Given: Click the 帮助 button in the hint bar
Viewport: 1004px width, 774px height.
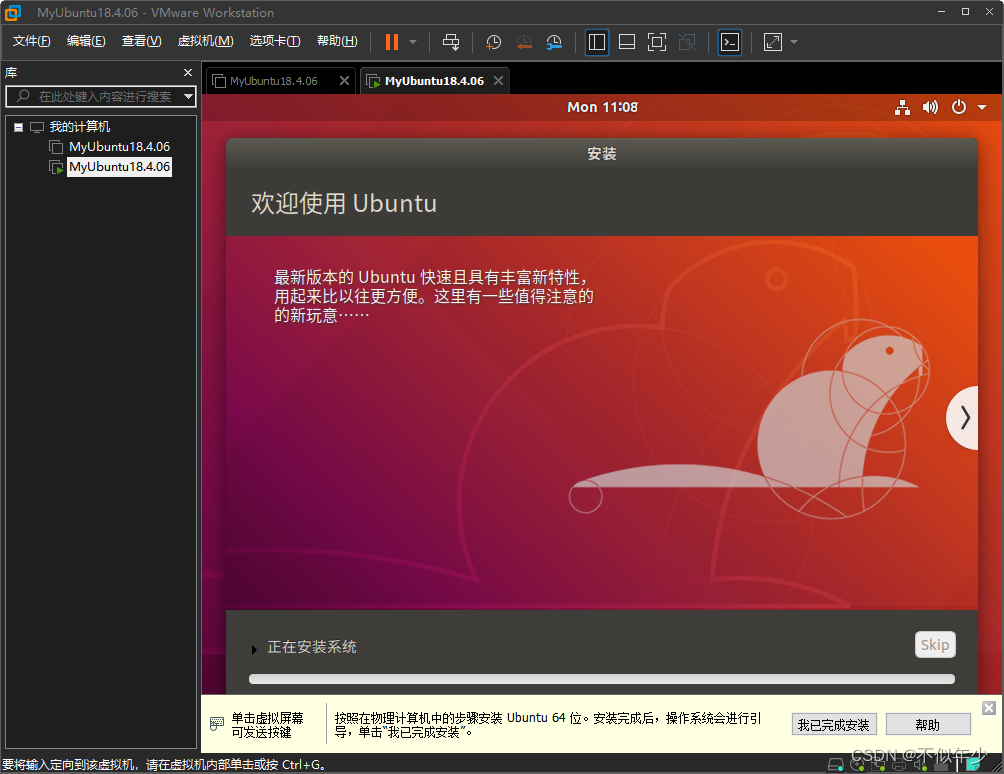Looking at the screenshot, I should (928, 725).
